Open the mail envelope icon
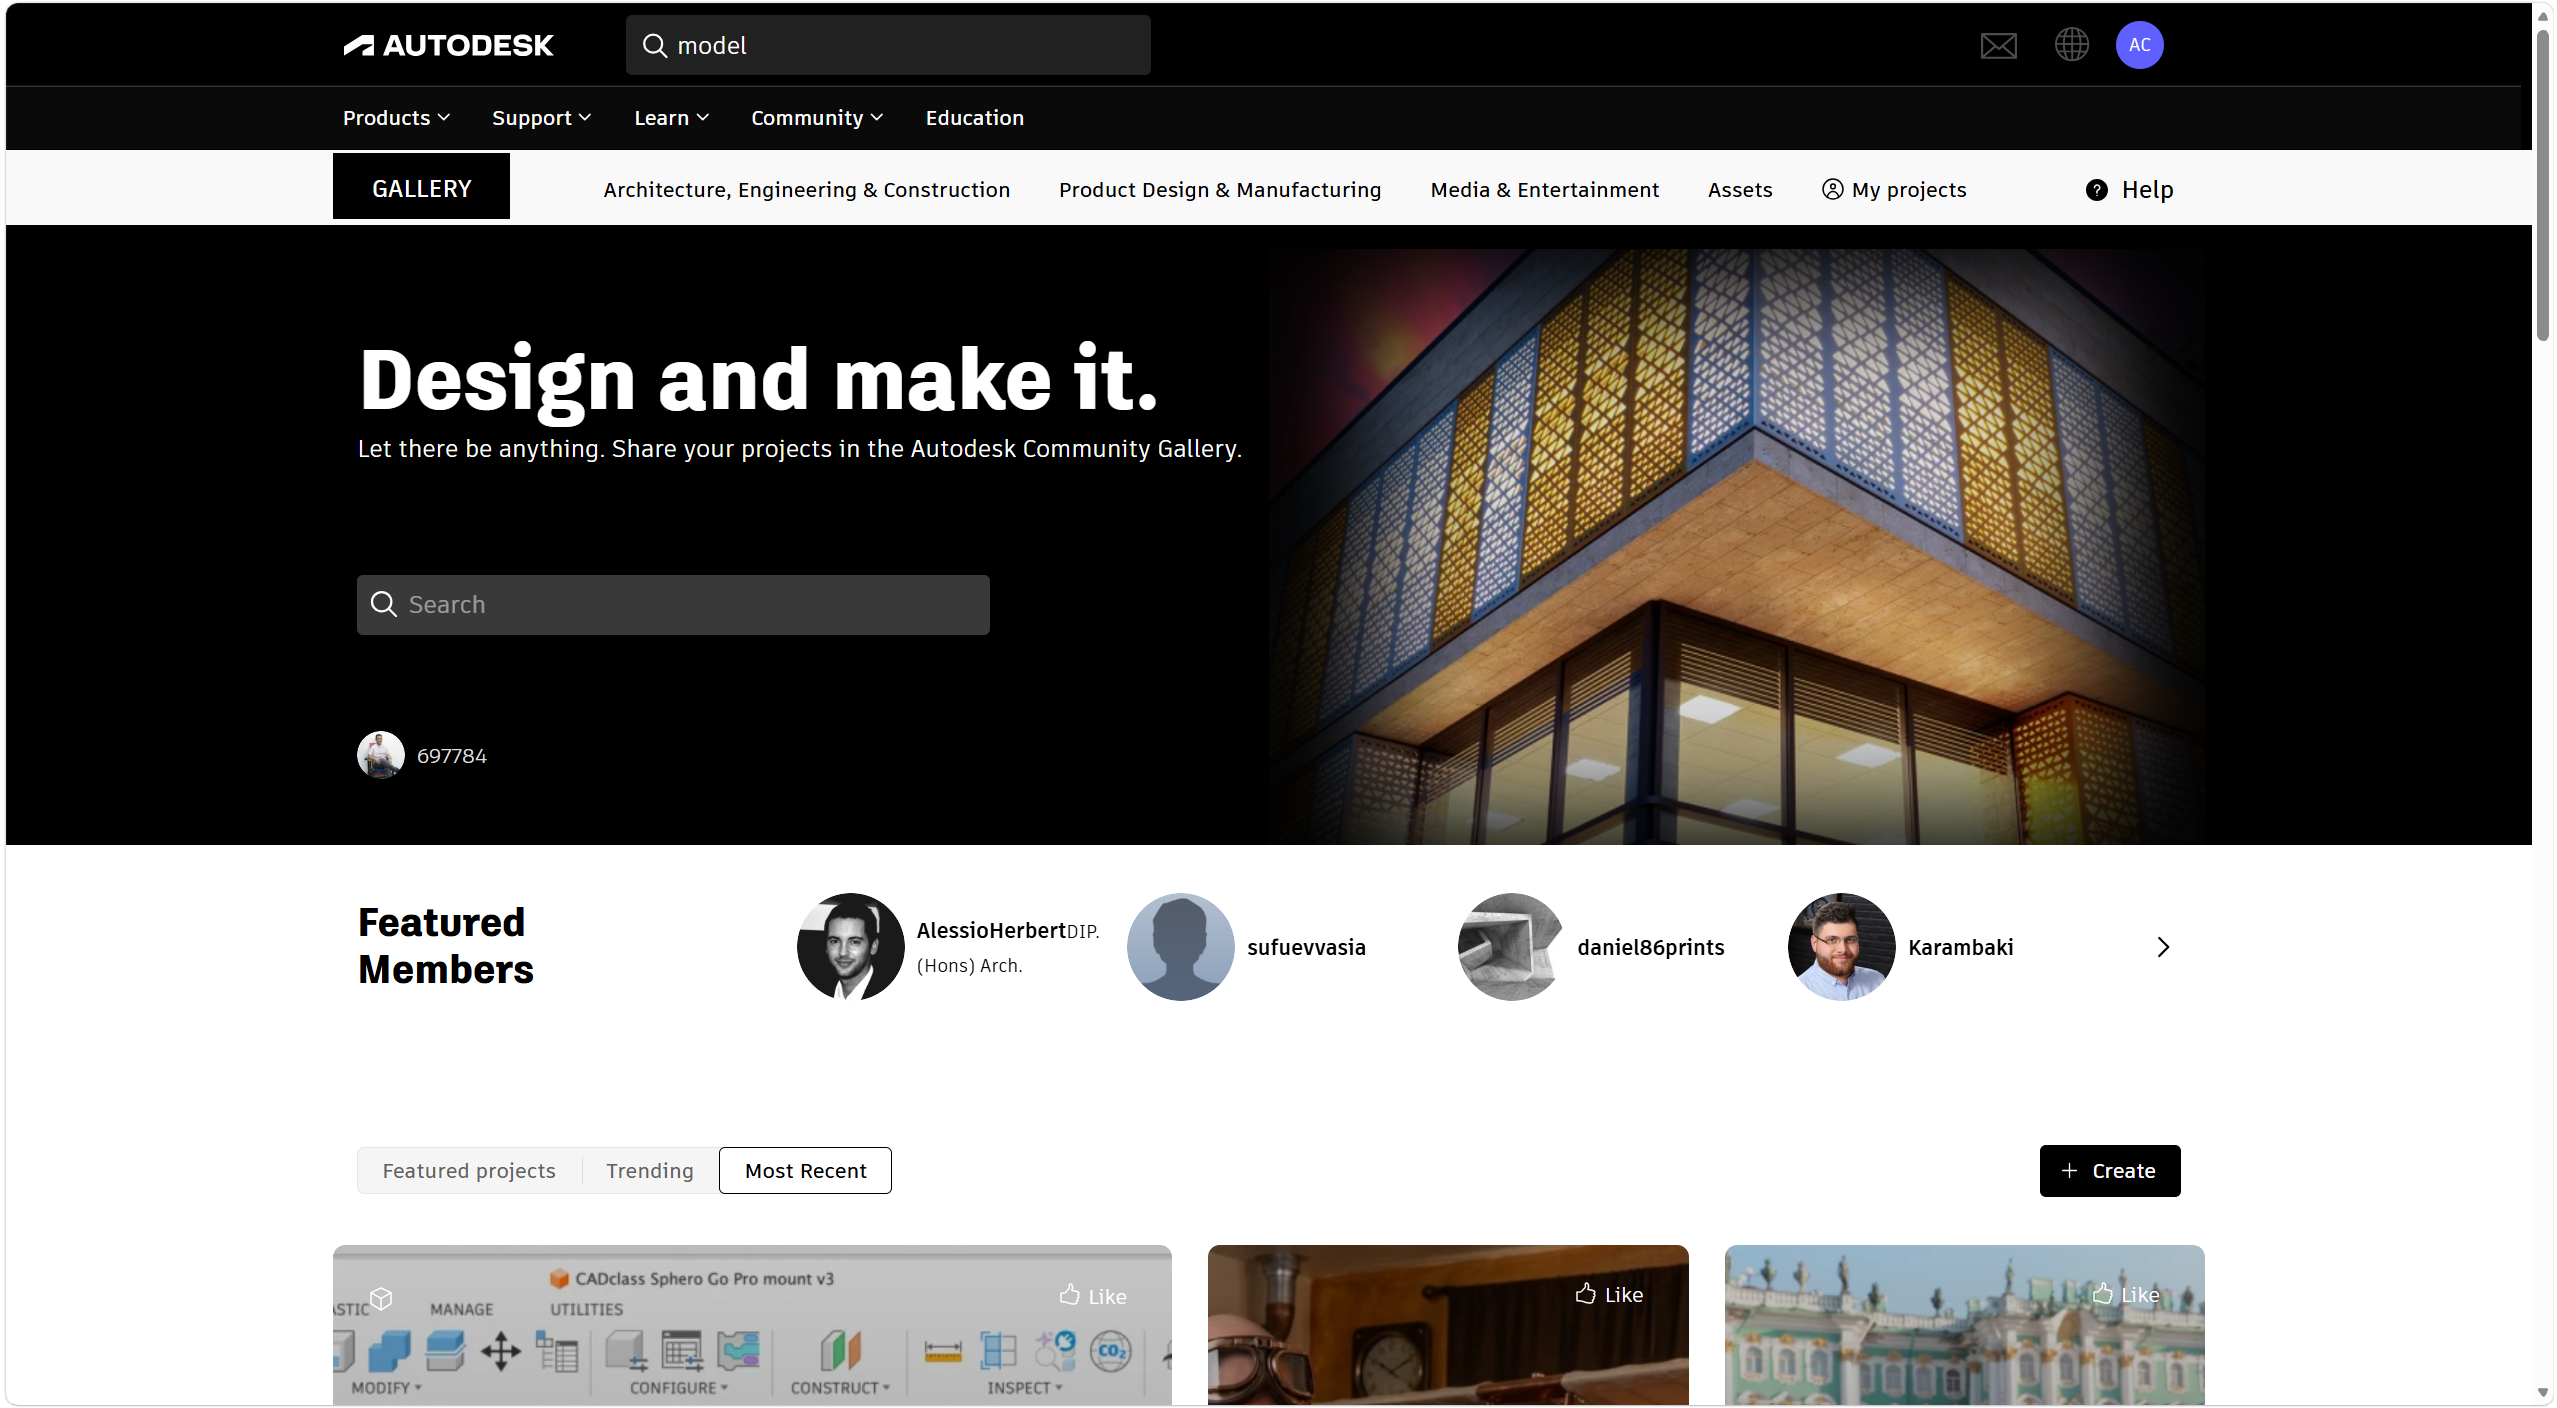This screenshot has width=2557, height=1408. click(1998, 46)
